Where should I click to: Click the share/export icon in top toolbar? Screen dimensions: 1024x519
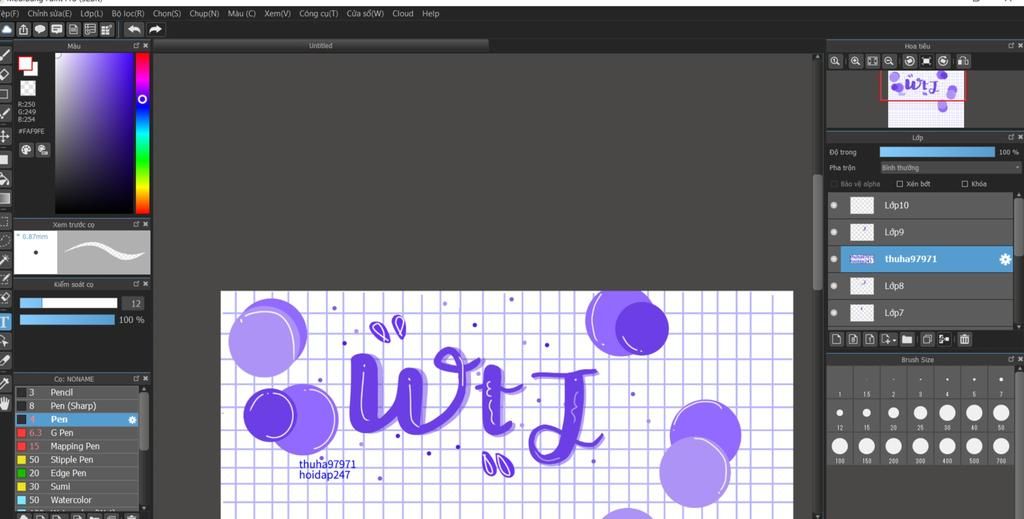(24, 29)
